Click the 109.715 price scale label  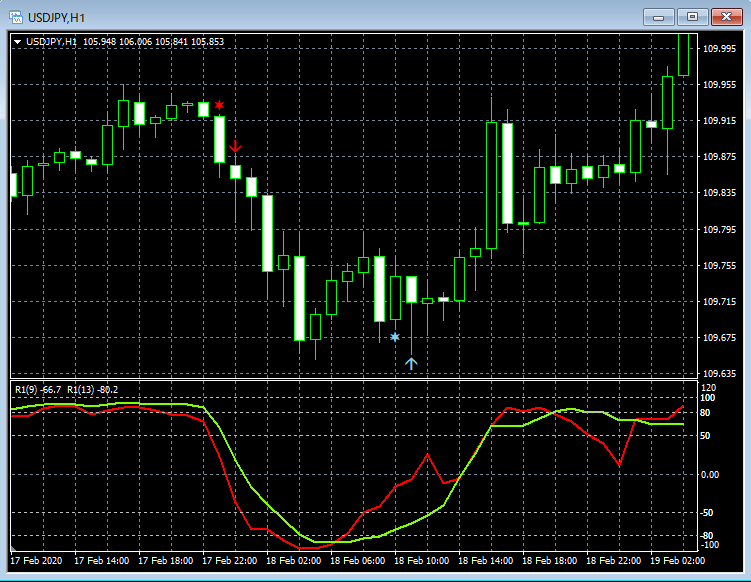719,301
